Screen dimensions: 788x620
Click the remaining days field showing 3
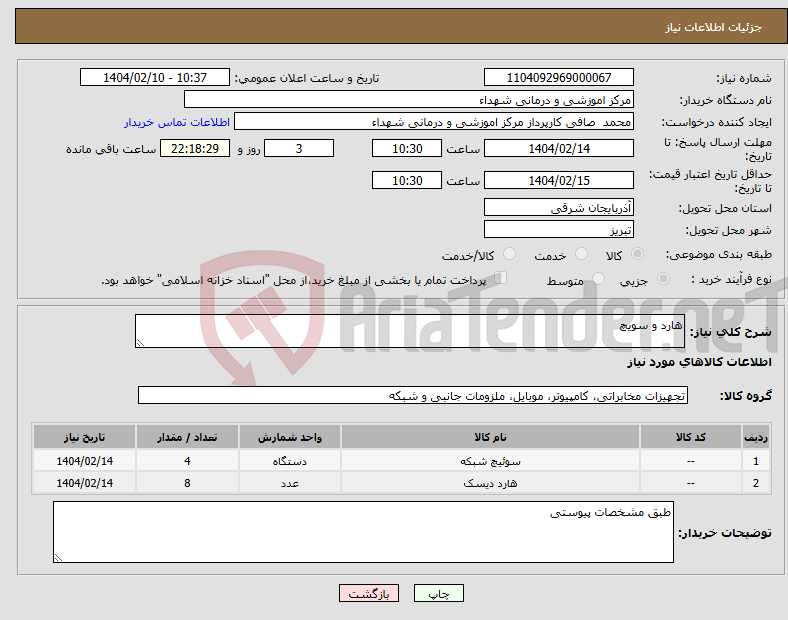click(299, 148)
